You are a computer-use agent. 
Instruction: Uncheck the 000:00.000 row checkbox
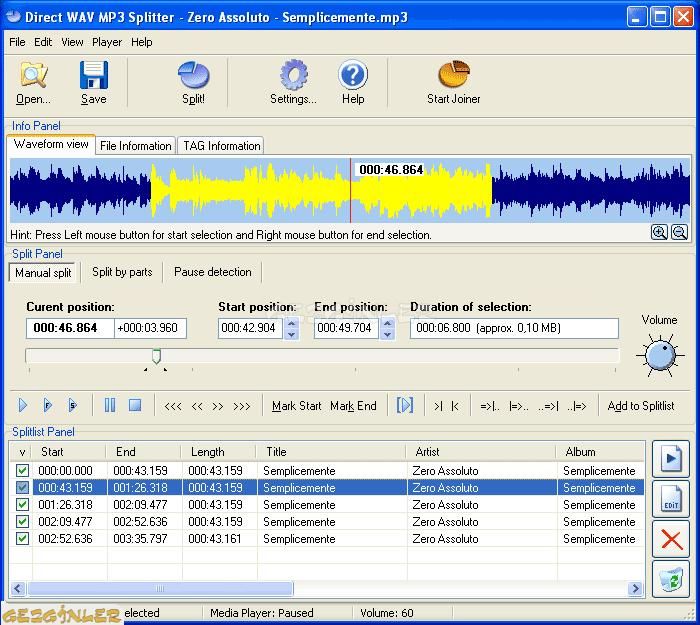tap(22, 471)
